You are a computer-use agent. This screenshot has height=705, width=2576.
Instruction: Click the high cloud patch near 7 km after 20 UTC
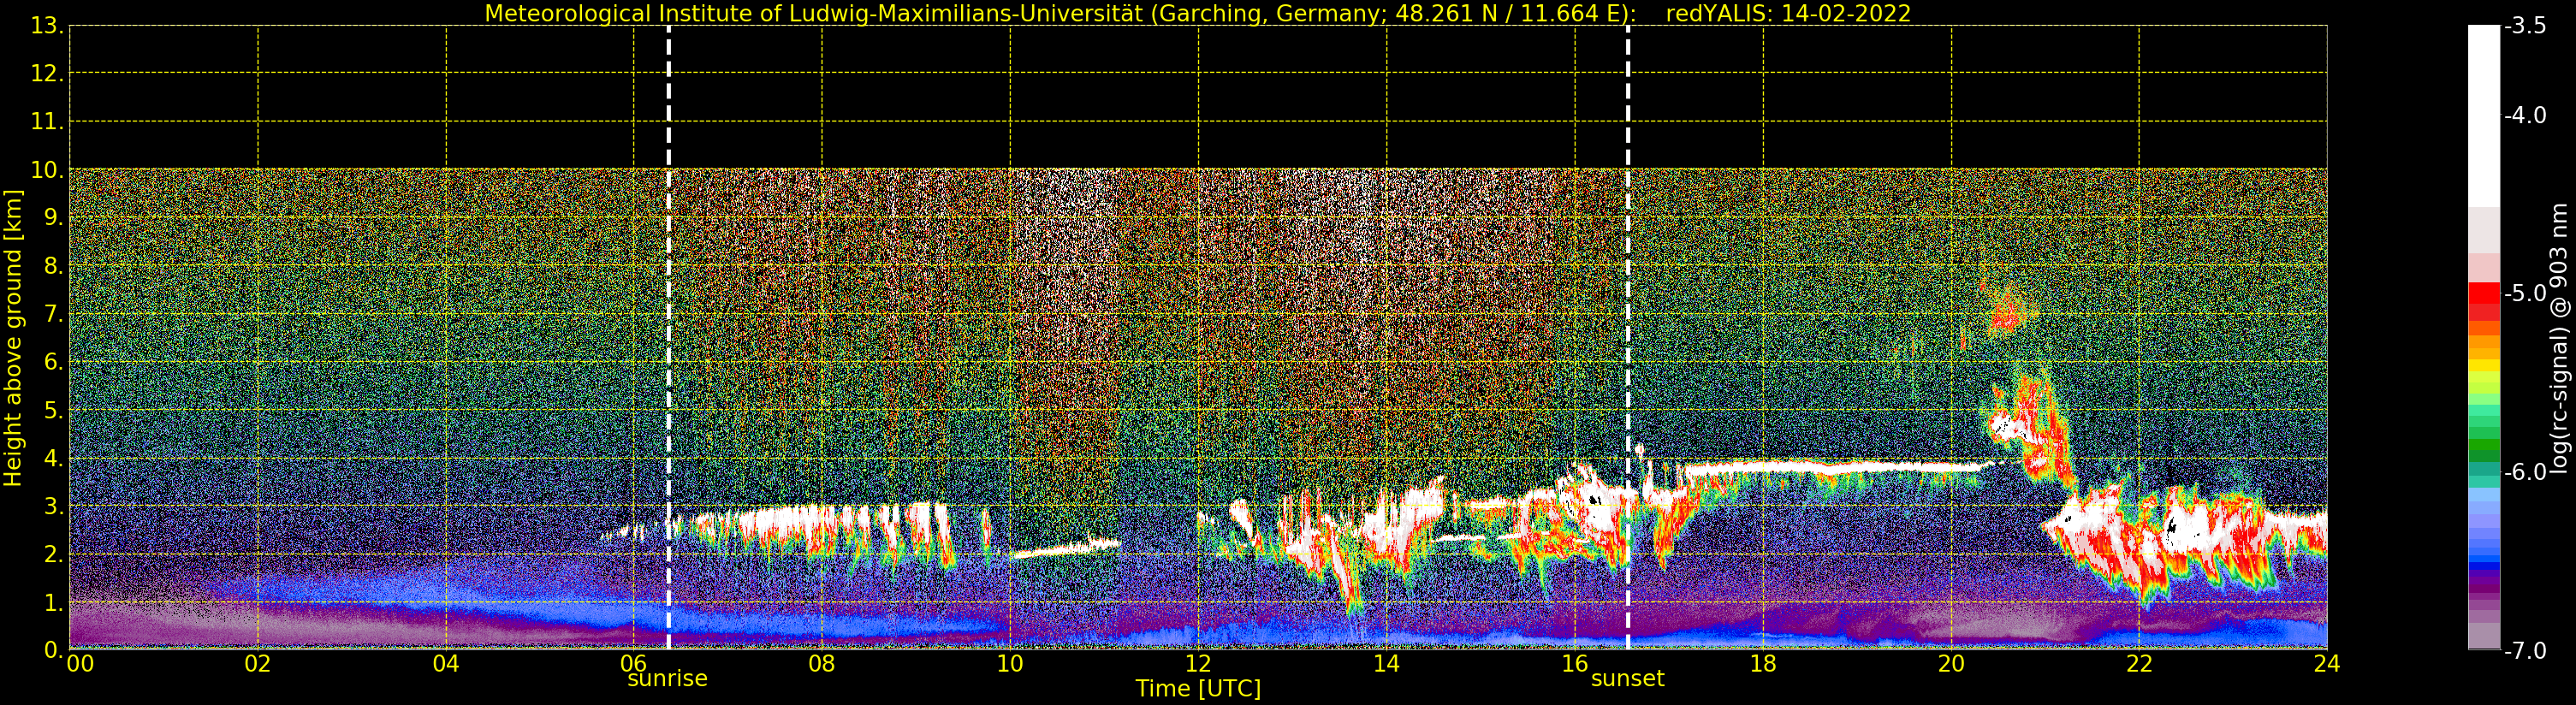(2005, 312)
